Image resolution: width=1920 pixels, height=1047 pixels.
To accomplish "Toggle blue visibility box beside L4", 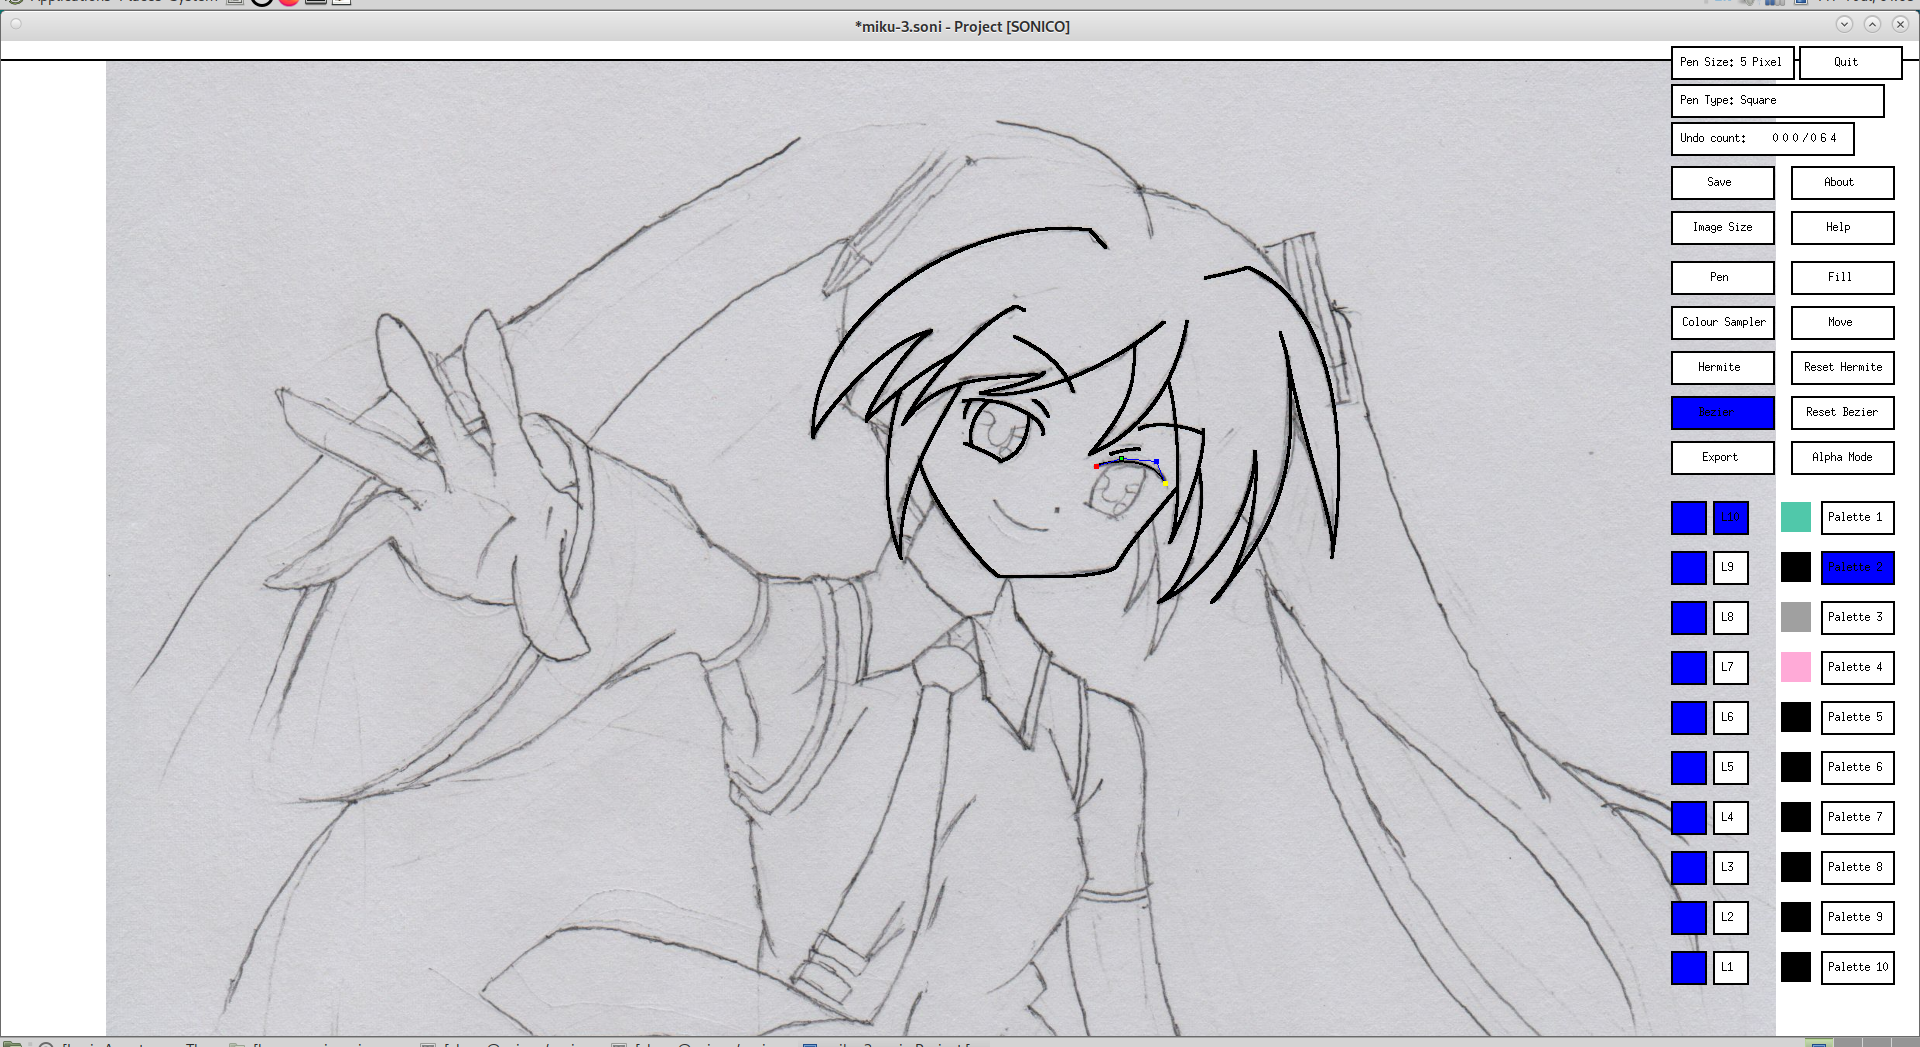I will coord(1689,817).
